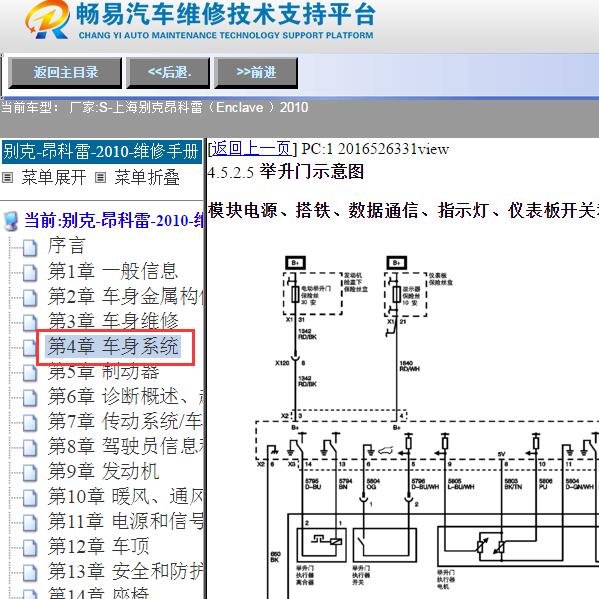Click the page icon next to 第7章 传动系统
This screenshot has height=599, width=599.
(30, 423)
